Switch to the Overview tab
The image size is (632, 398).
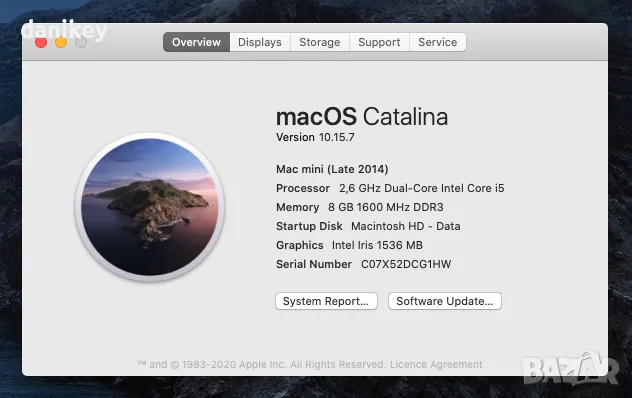point(196,42)
